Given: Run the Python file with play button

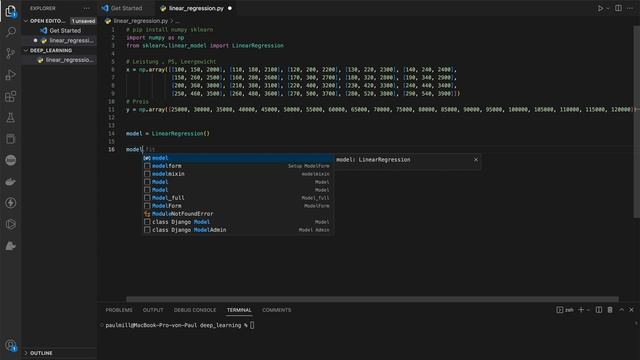Looking at the screenshot, I should pyautogui.click(x=600, y=8).
